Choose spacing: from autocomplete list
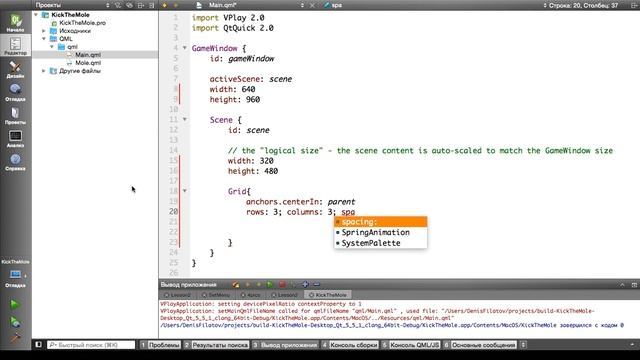This screenshot has height=360, width=640. coord(380,222)
